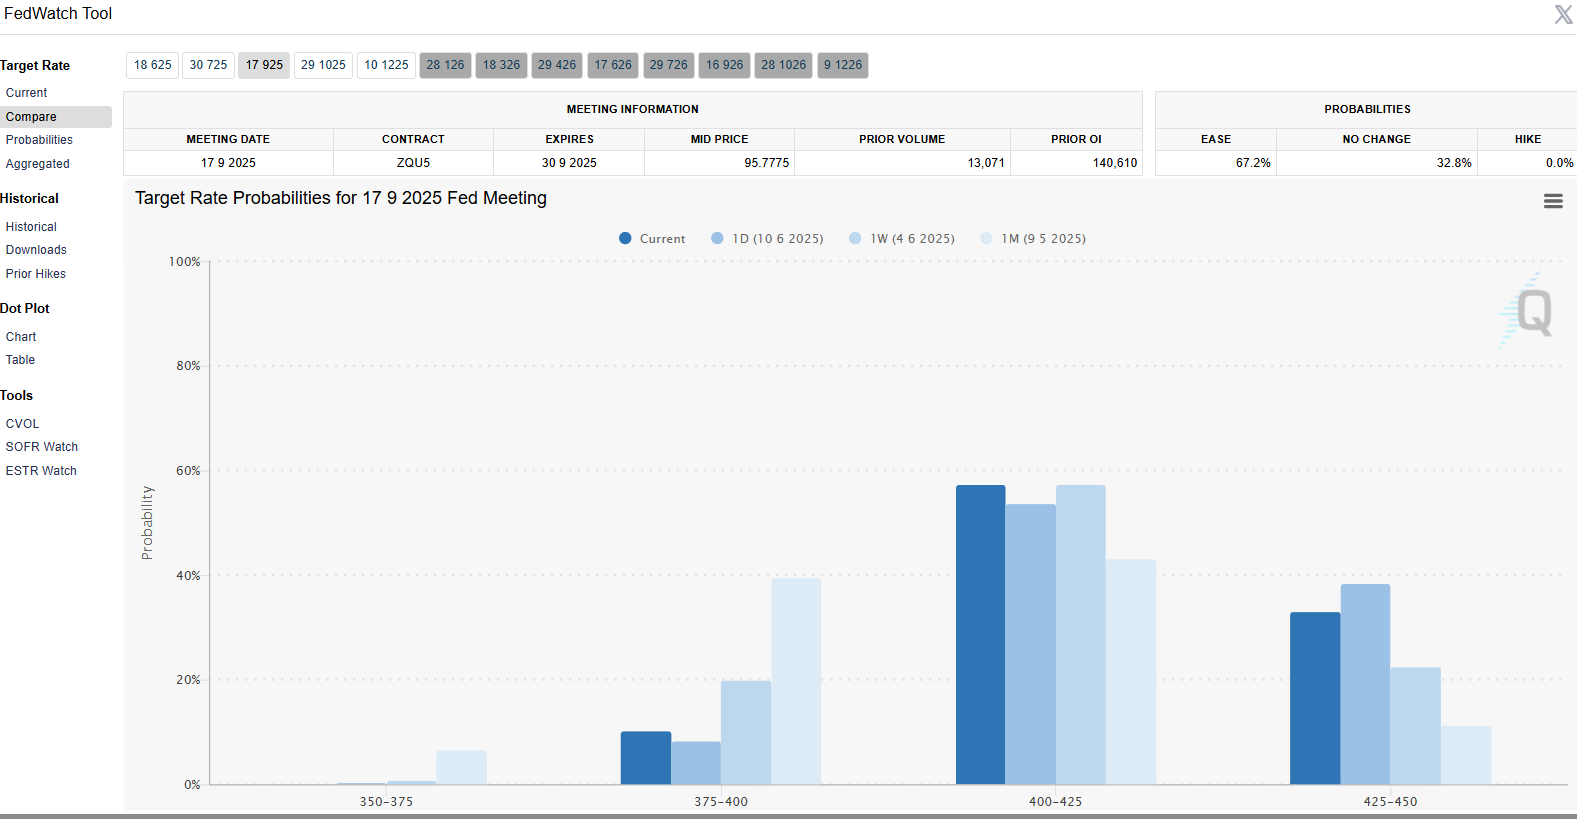Click the 1D bar for 400-425
Screen dimensions: 1577x819
[1030, 644]
